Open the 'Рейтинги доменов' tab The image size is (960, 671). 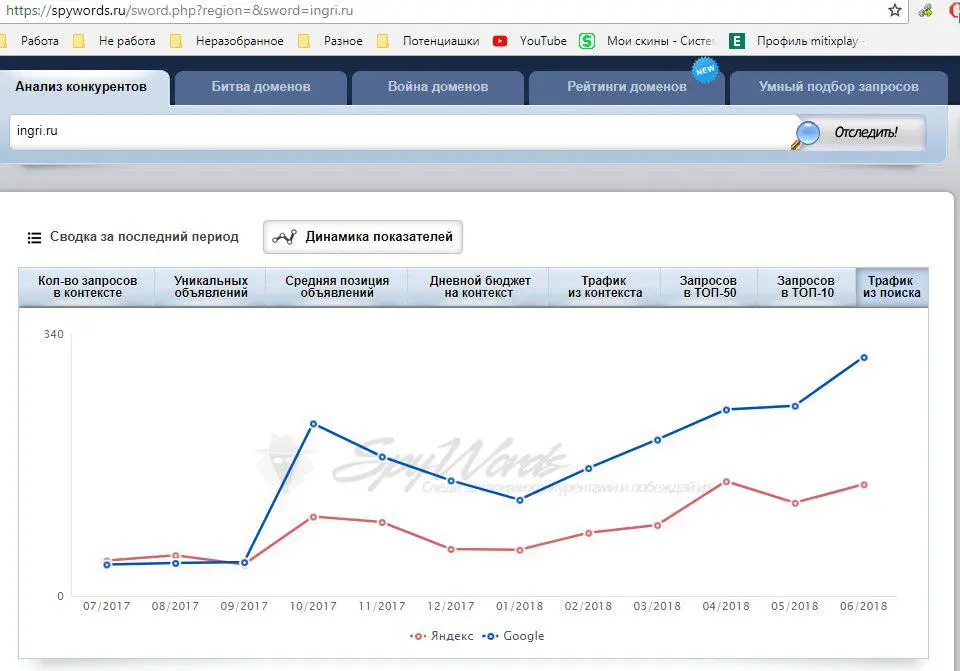coord(627,87)
